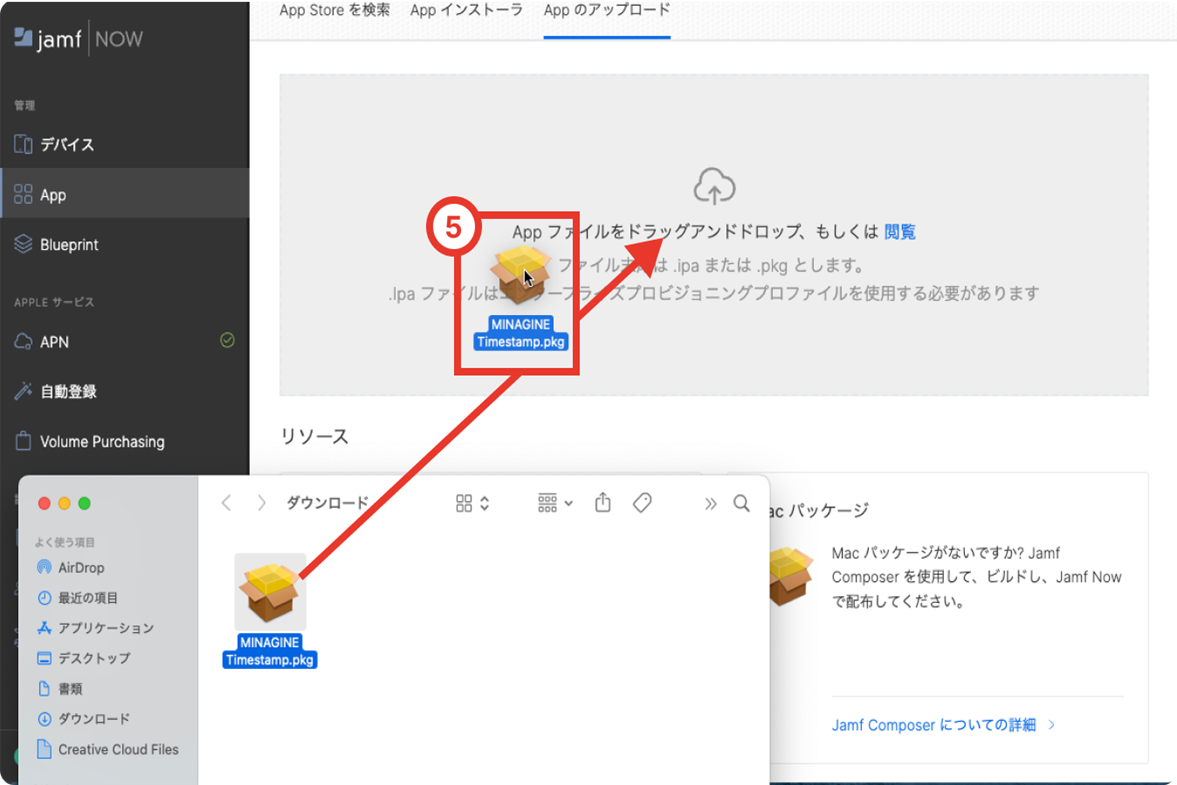Click the Finder share icon
The height and width of the screenshot is (785, 1177).
[x=603, y=503]
